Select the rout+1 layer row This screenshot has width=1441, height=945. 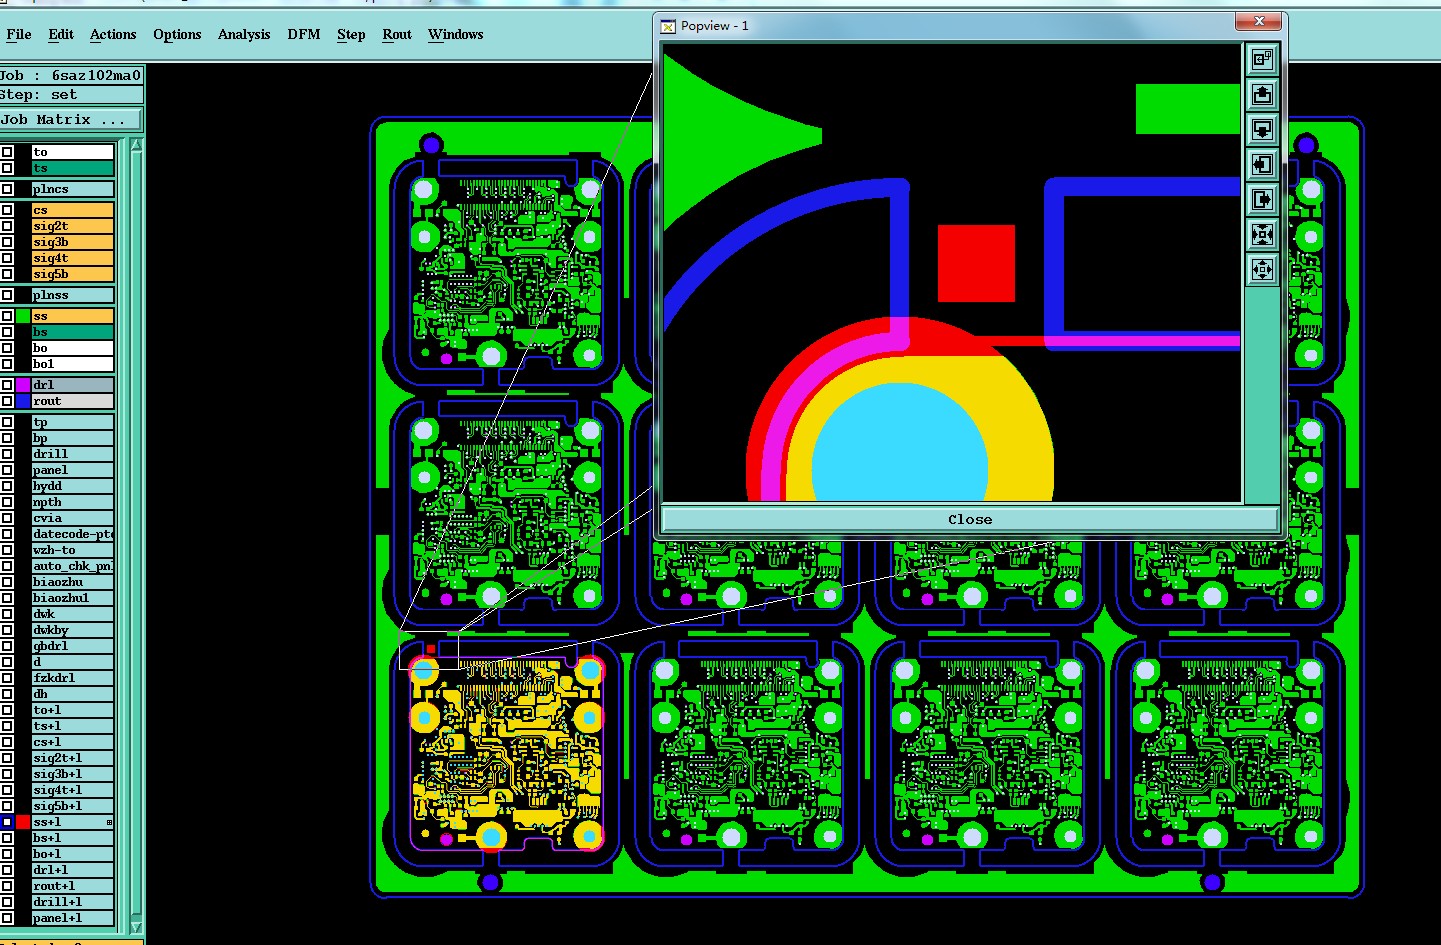72,886
